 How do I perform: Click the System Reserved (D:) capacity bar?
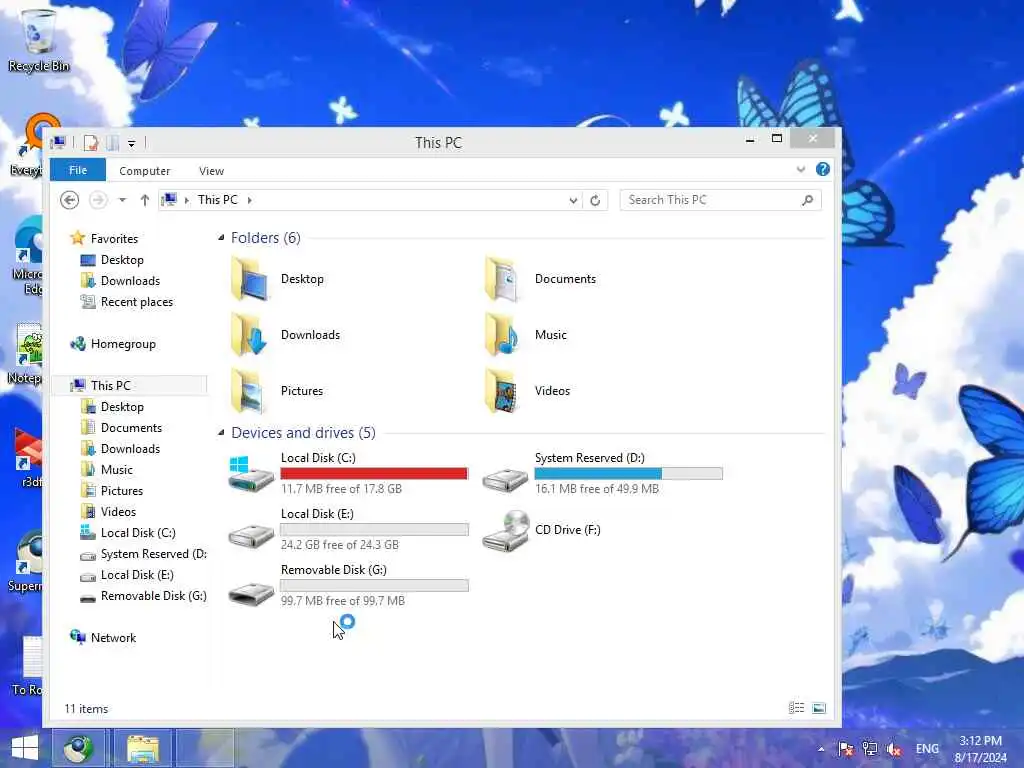[628, 473]
